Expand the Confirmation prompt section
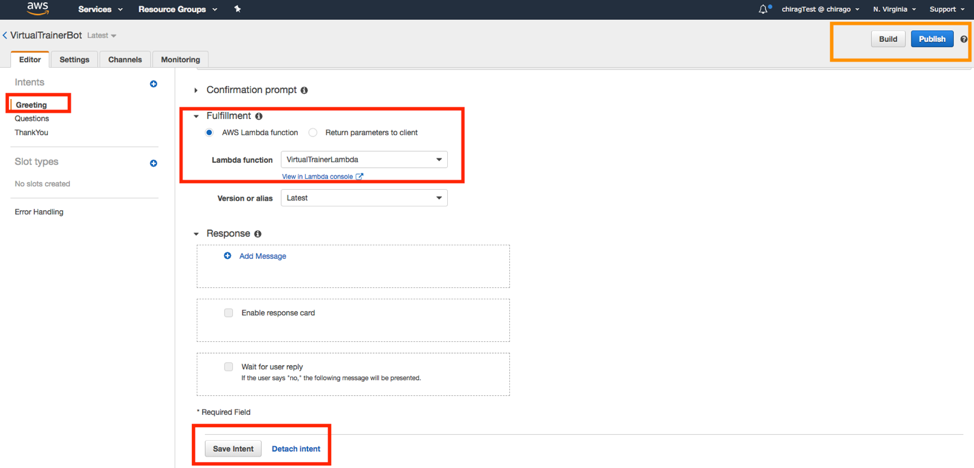Viewport: 974px width, 468px height. (196, 91)
